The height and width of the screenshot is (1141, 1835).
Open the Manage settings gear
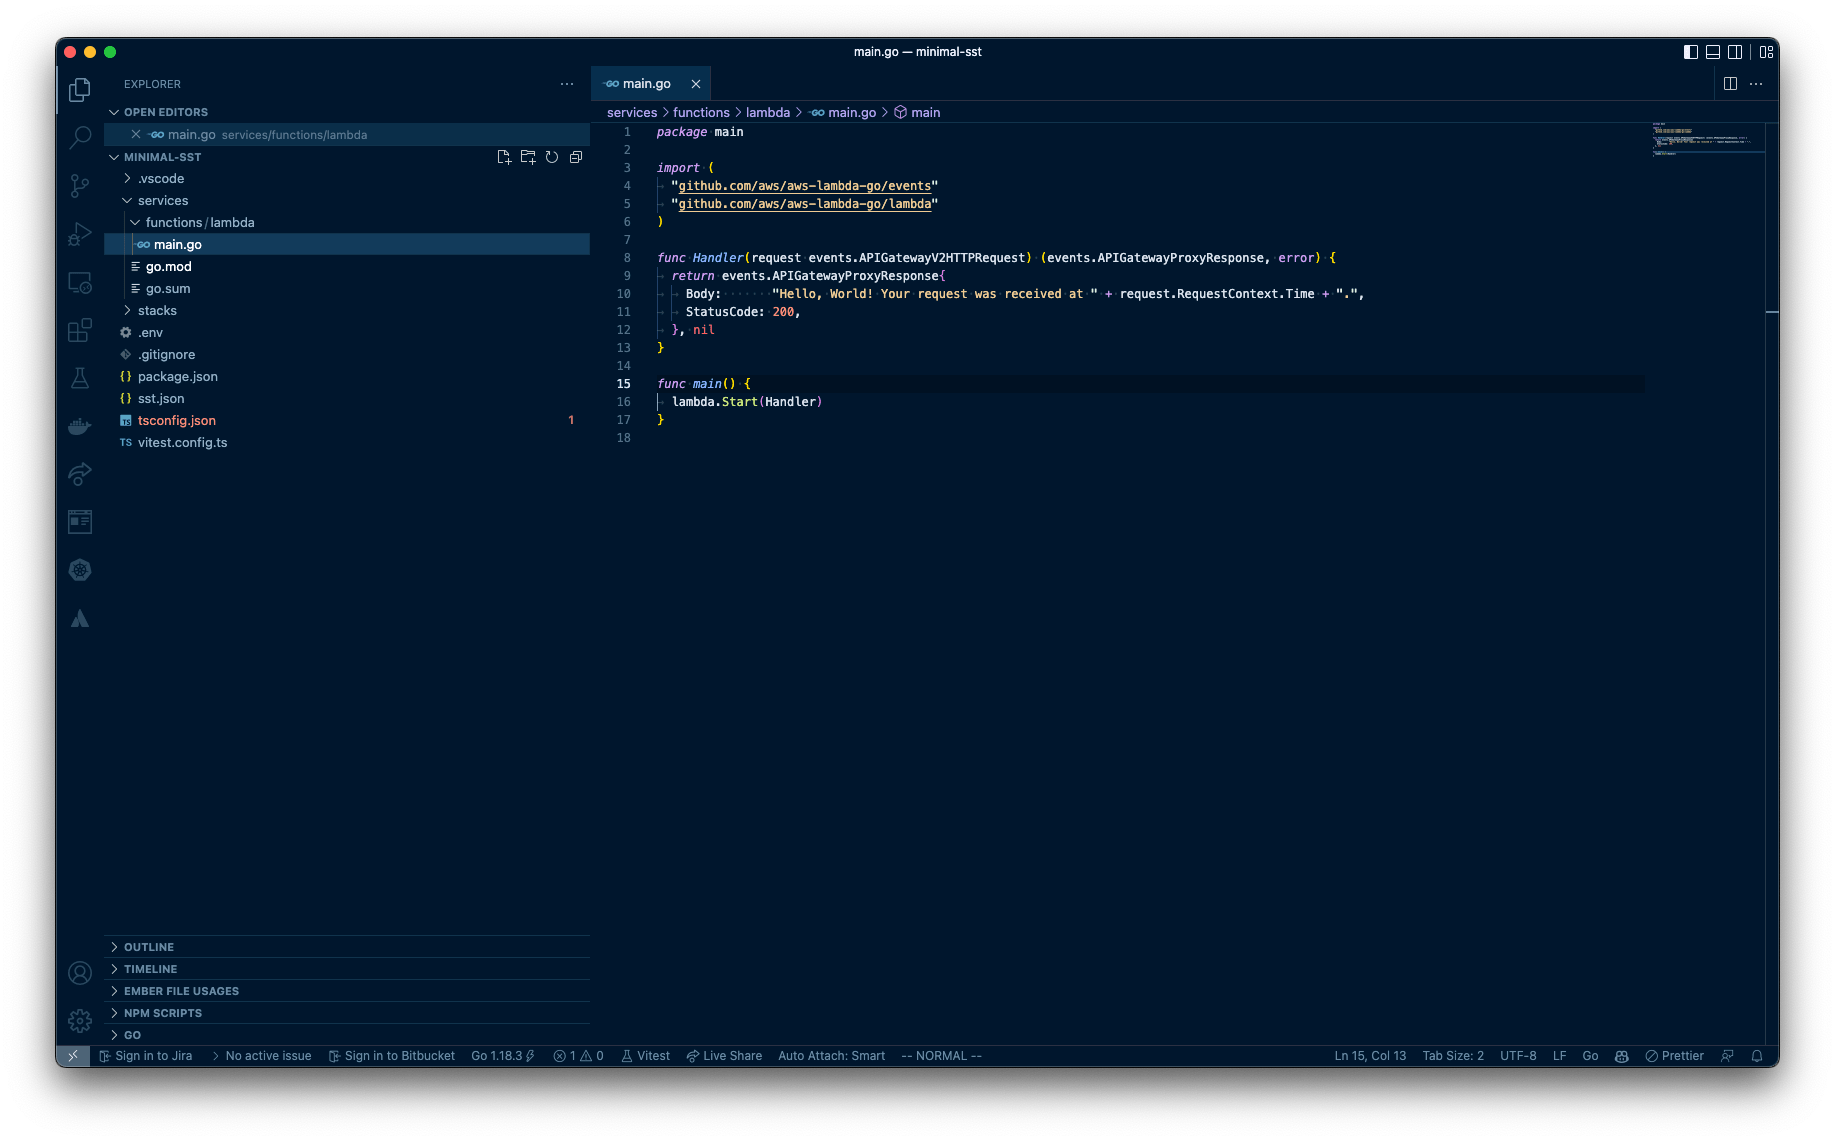(79, 1020)
